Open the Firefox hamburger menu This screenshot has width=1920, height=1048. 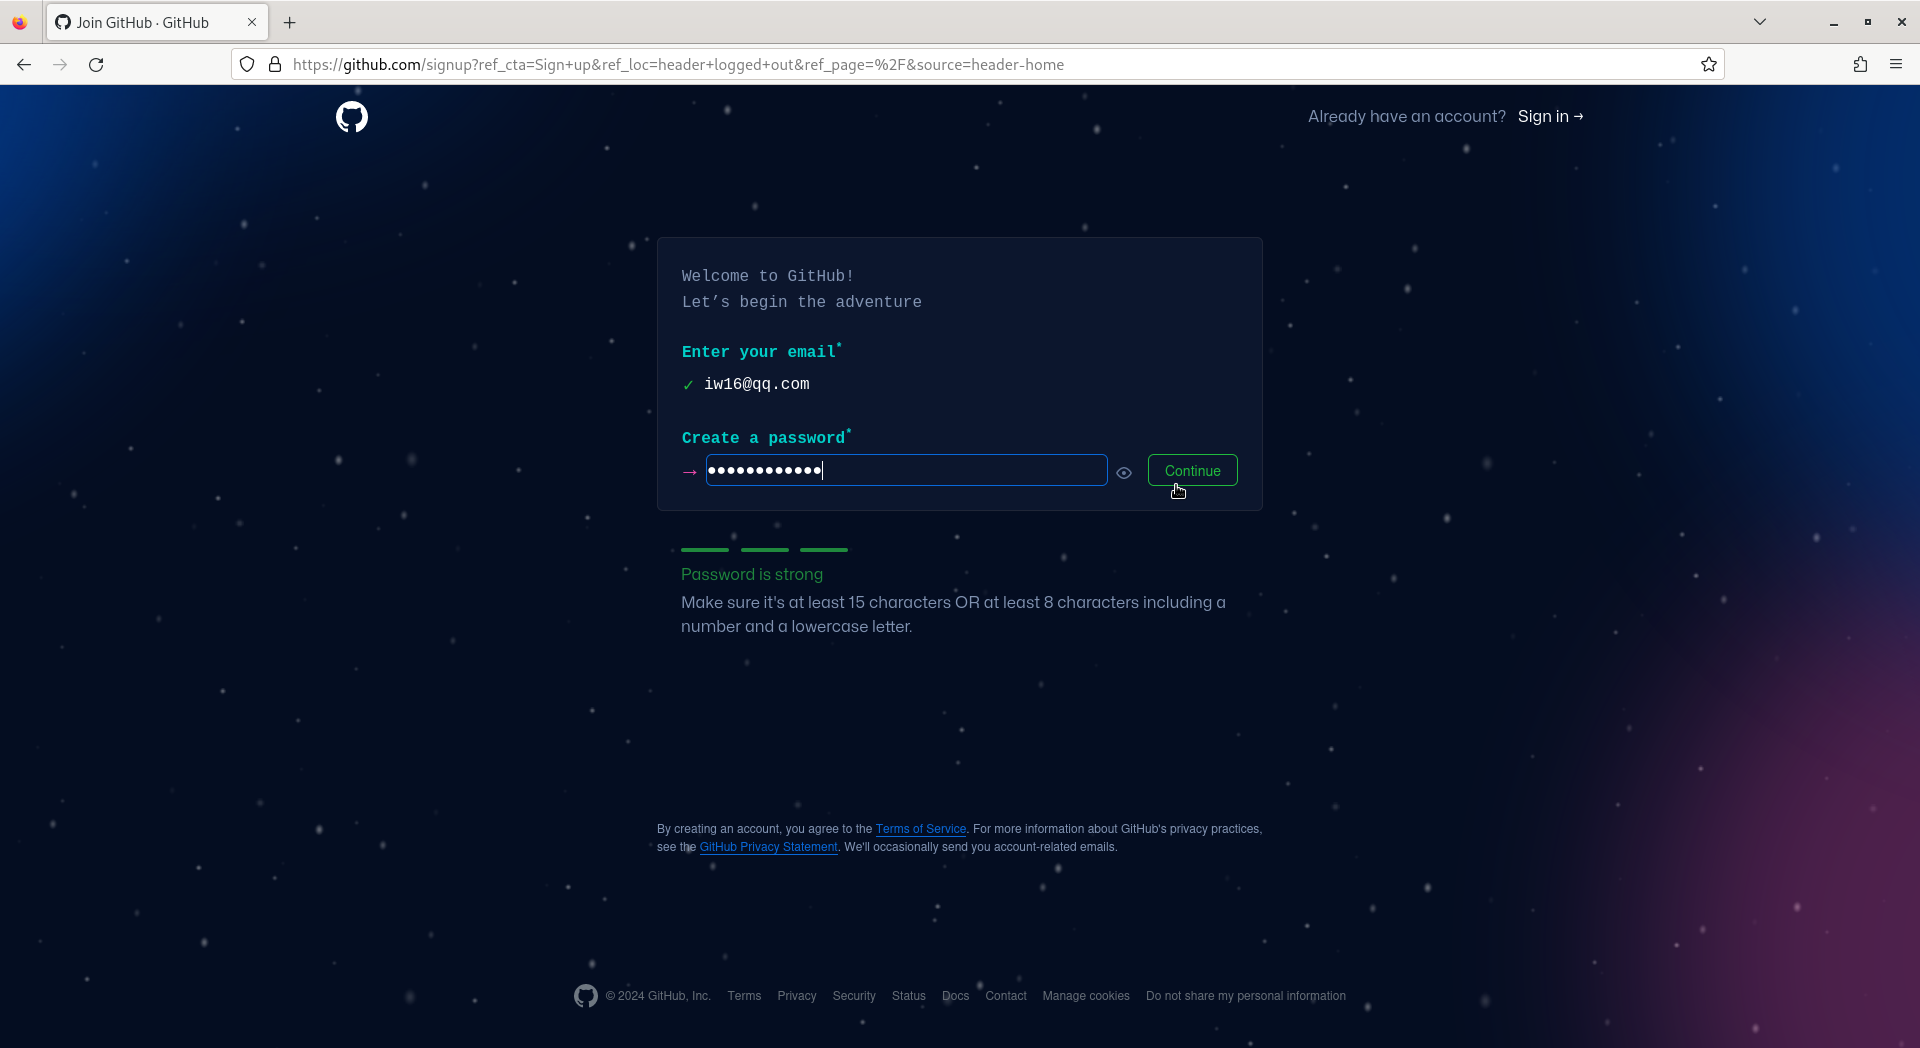click(x=1896, y=65)
